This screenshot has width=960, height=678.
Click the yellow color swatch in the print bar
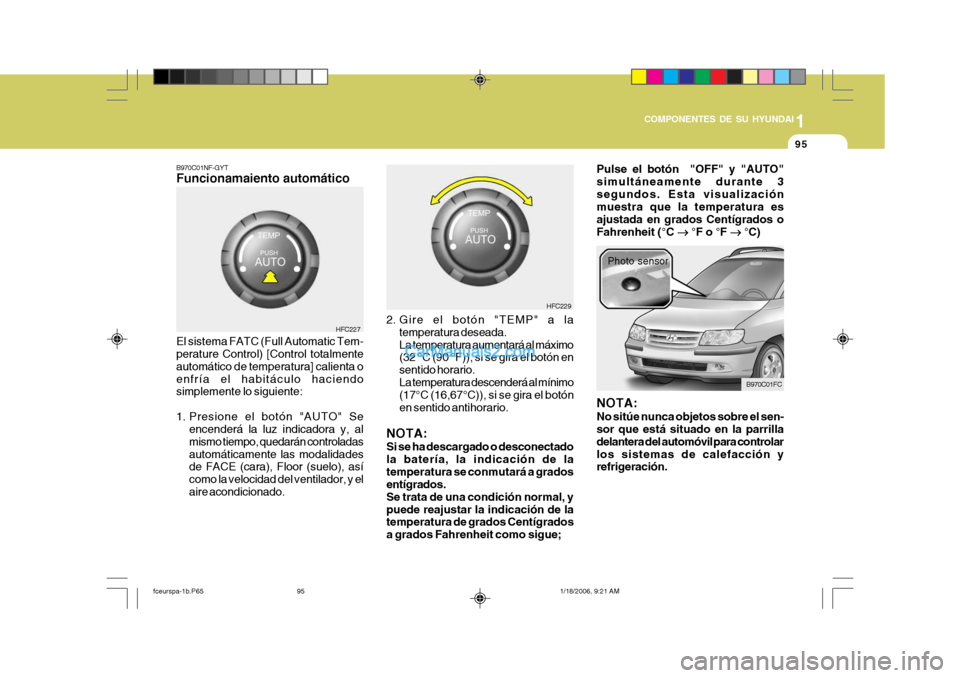(639, 77)
